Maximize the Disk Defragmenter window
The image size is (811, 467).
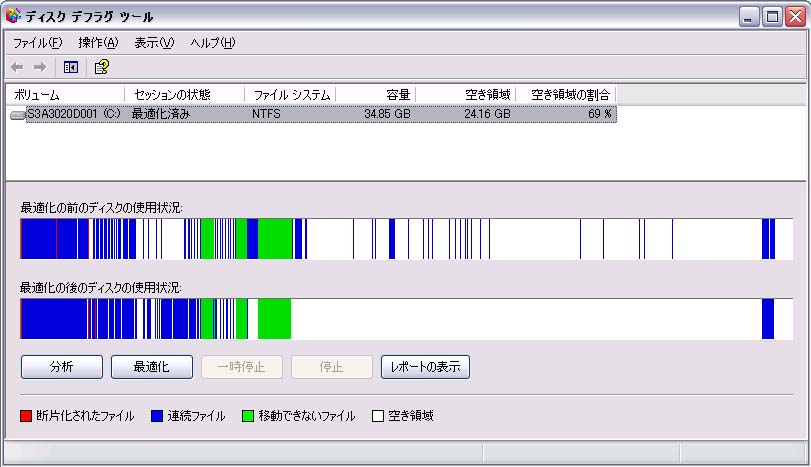(x=772, y=17)
